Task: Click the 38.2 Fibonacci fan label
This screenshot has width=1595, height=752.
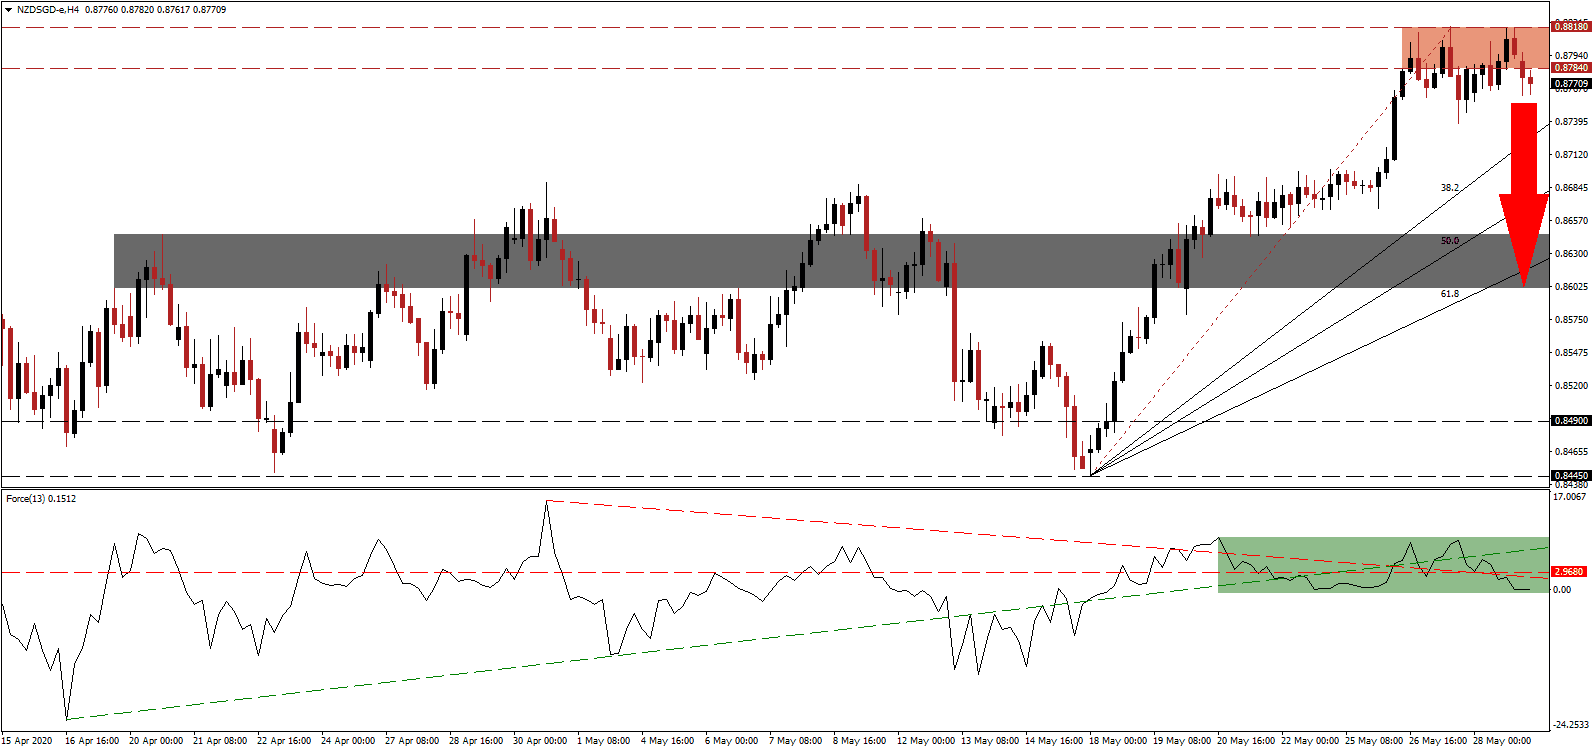Action: (1450, 188)
